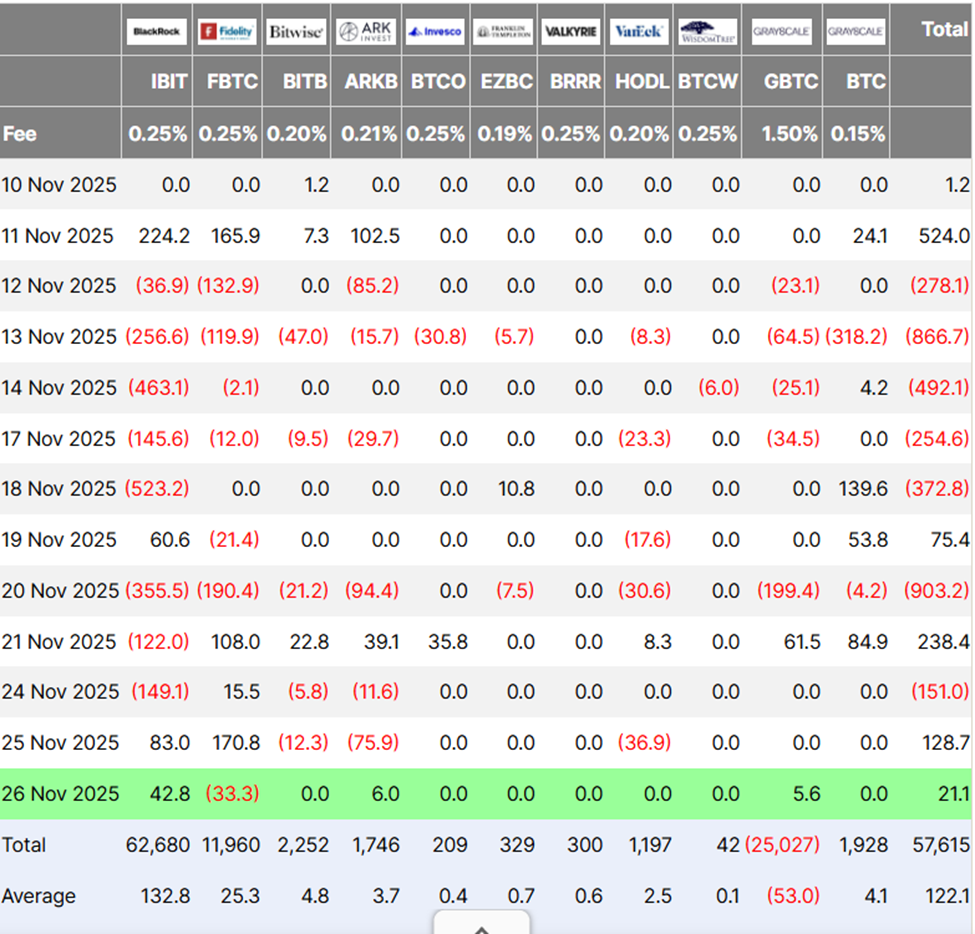Select the highlighted 26 Nov 2025 row date

(x=60, y=794)
